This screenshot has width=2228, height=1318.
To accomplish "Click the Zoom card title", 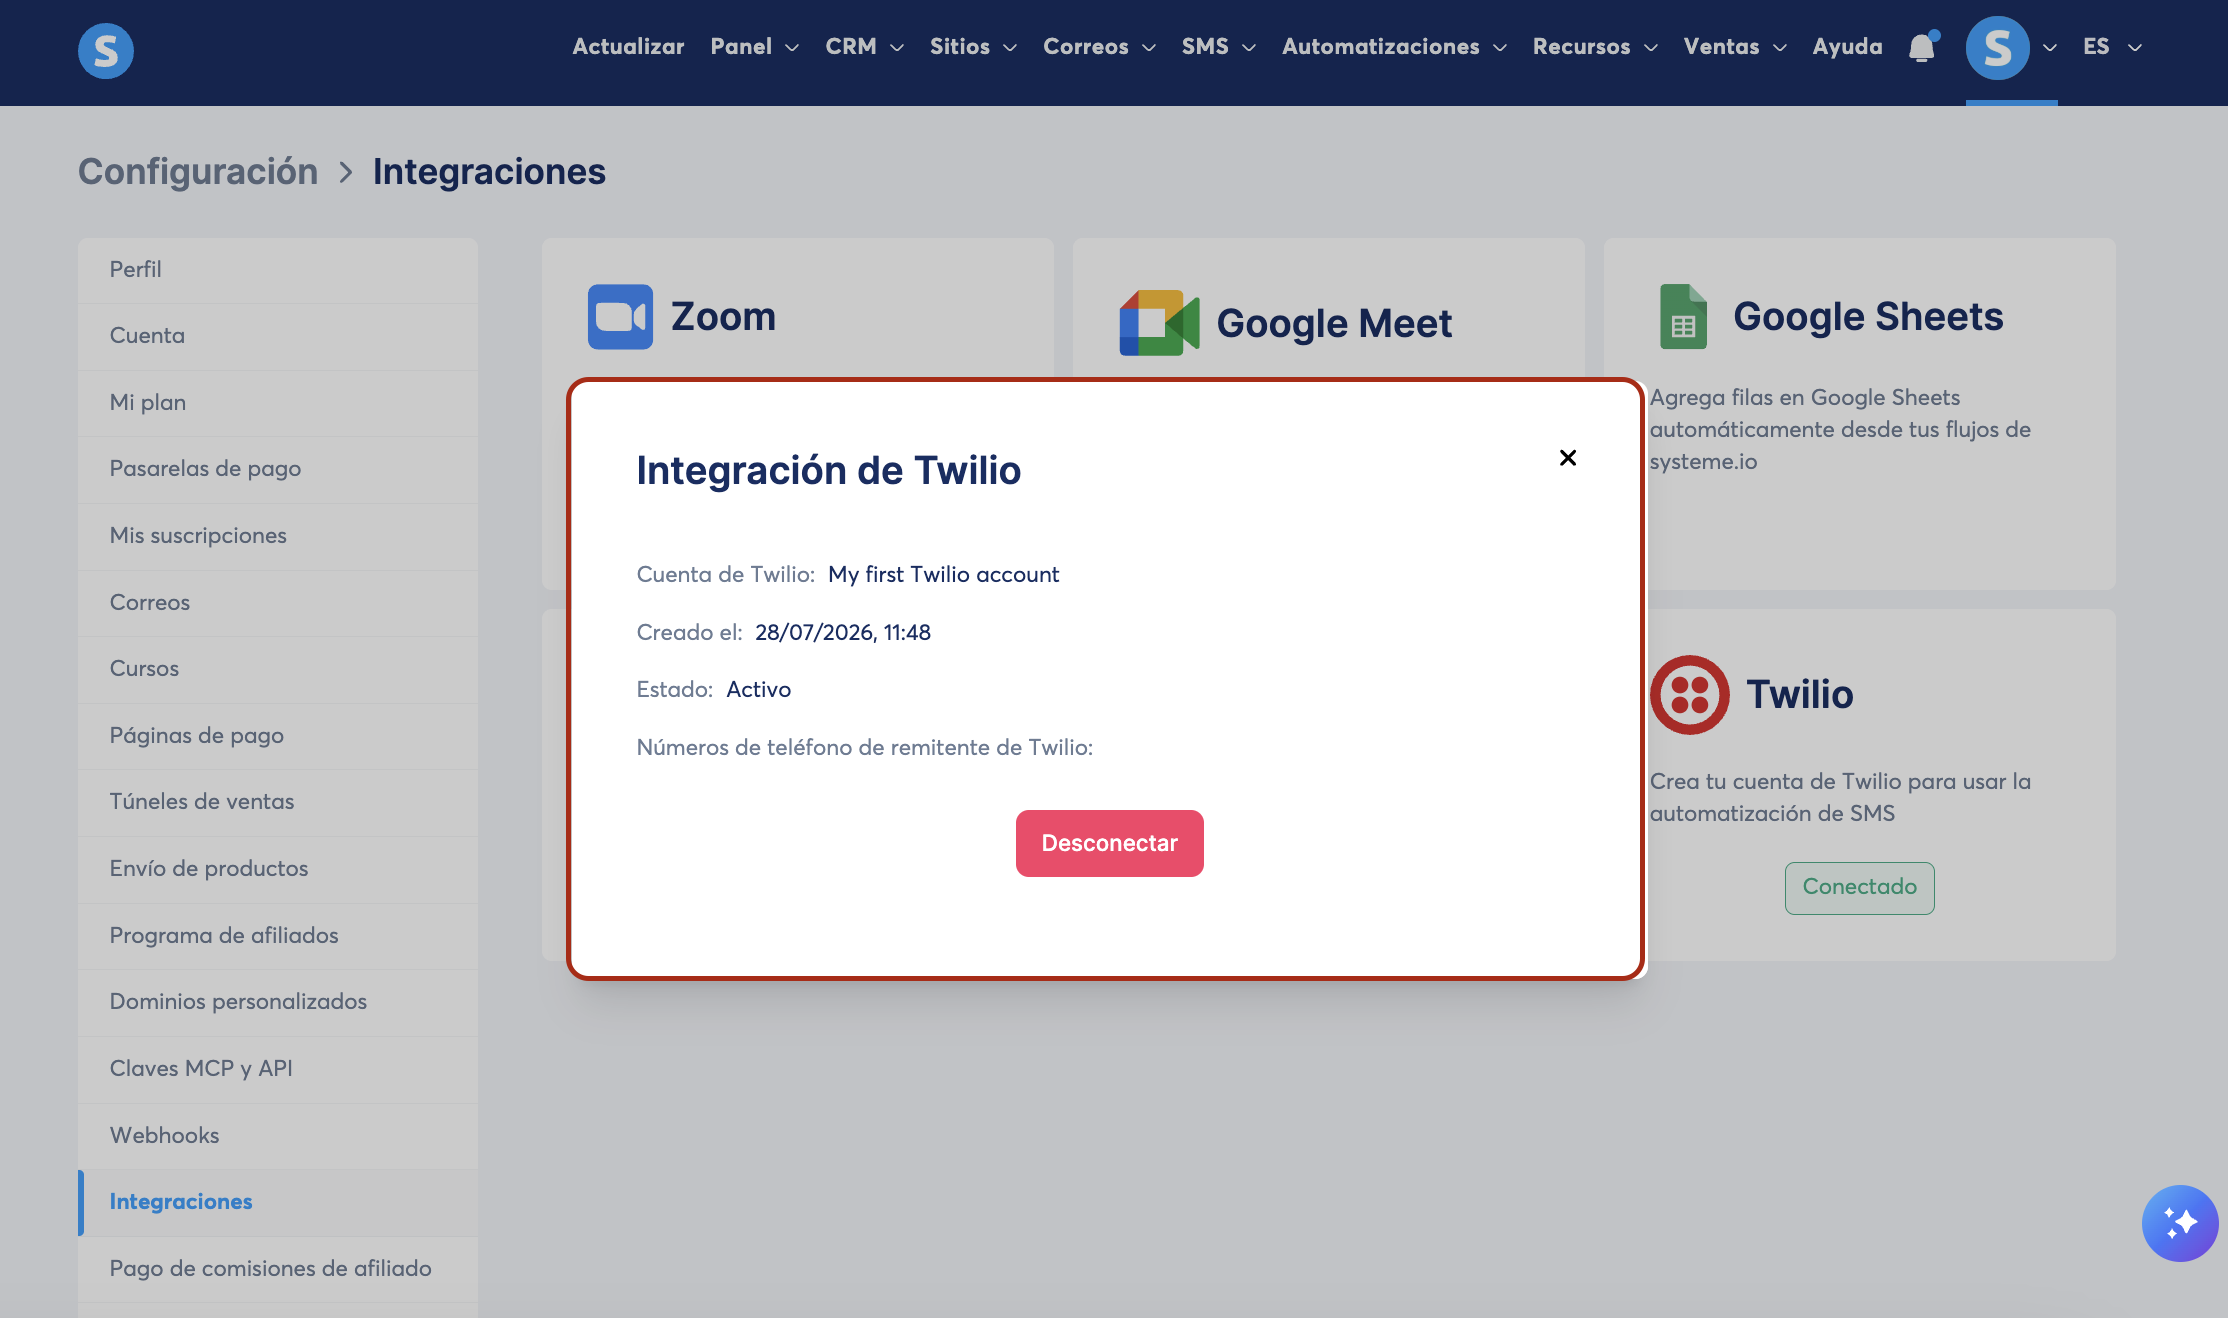I will click(x=723, y=317).
